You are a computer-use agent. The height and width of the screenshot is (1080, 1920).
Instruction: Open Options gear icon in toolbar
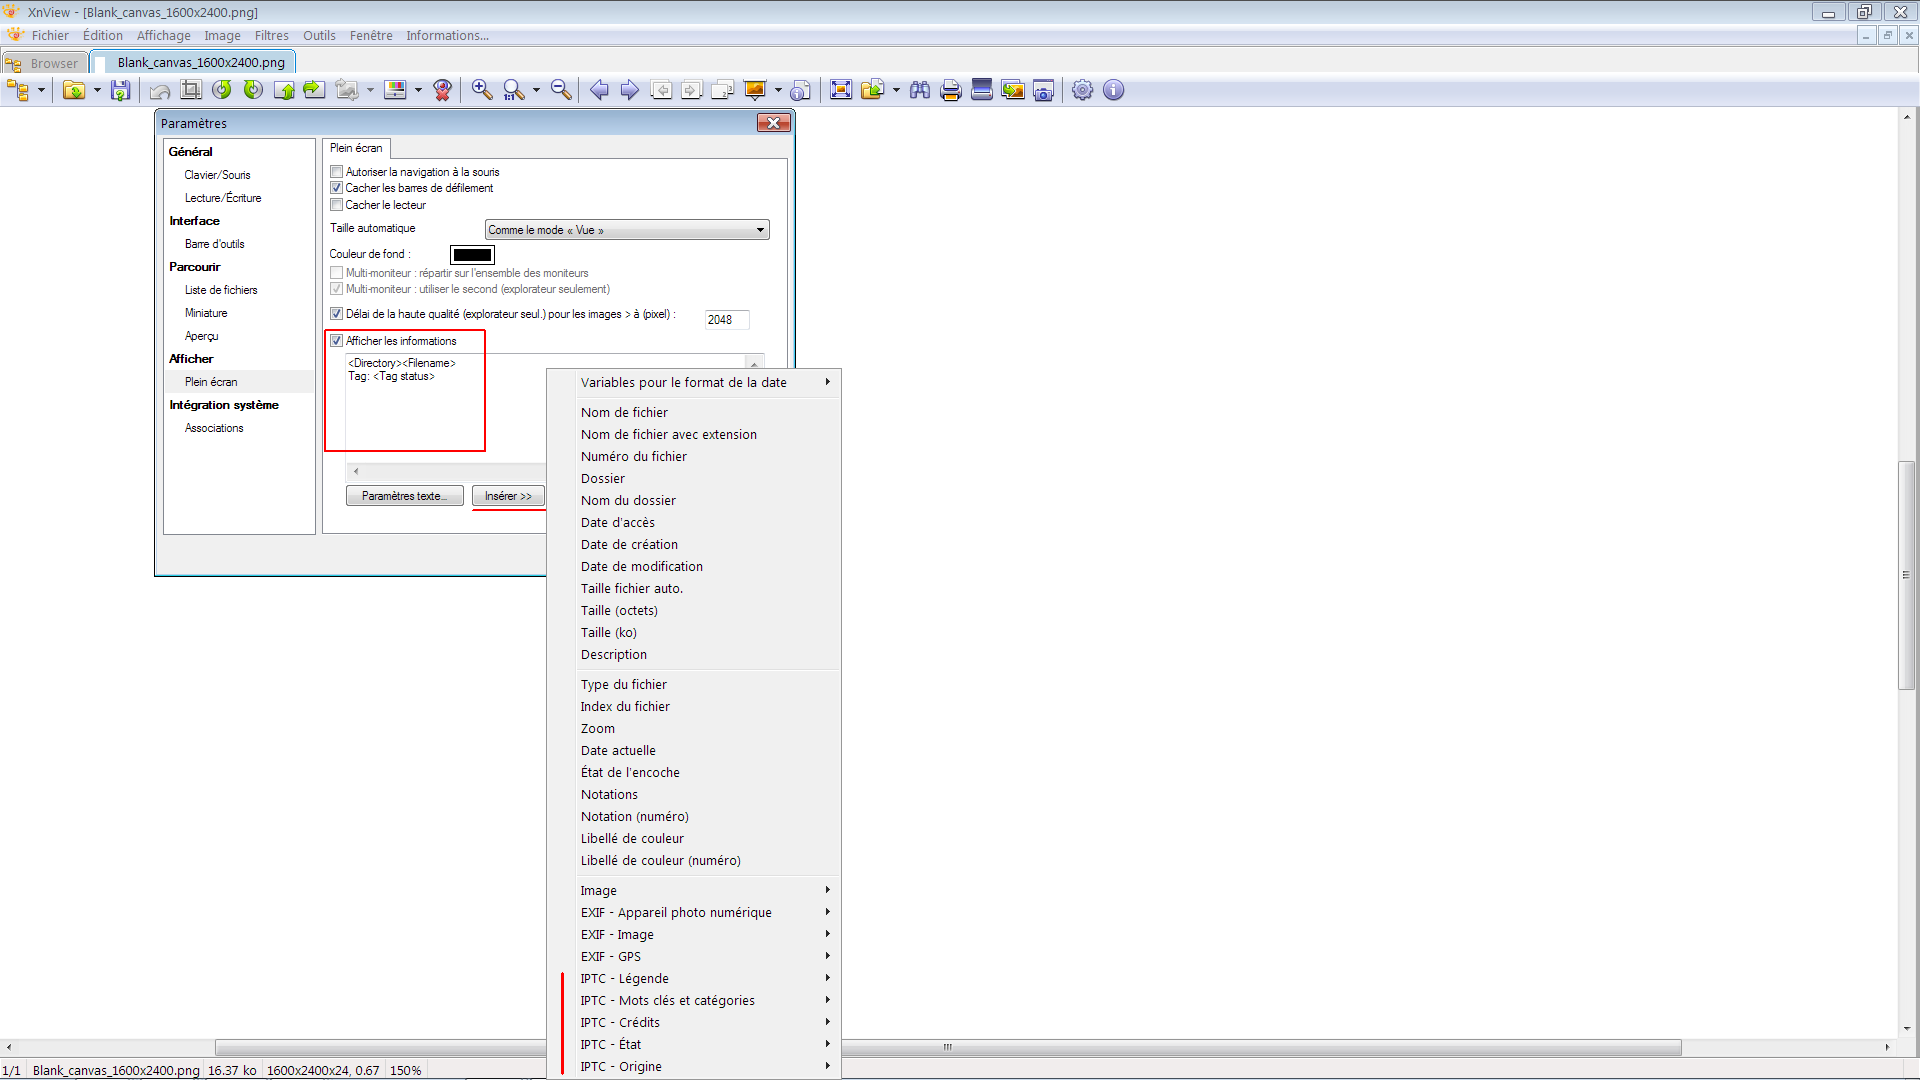[1082, 91]
